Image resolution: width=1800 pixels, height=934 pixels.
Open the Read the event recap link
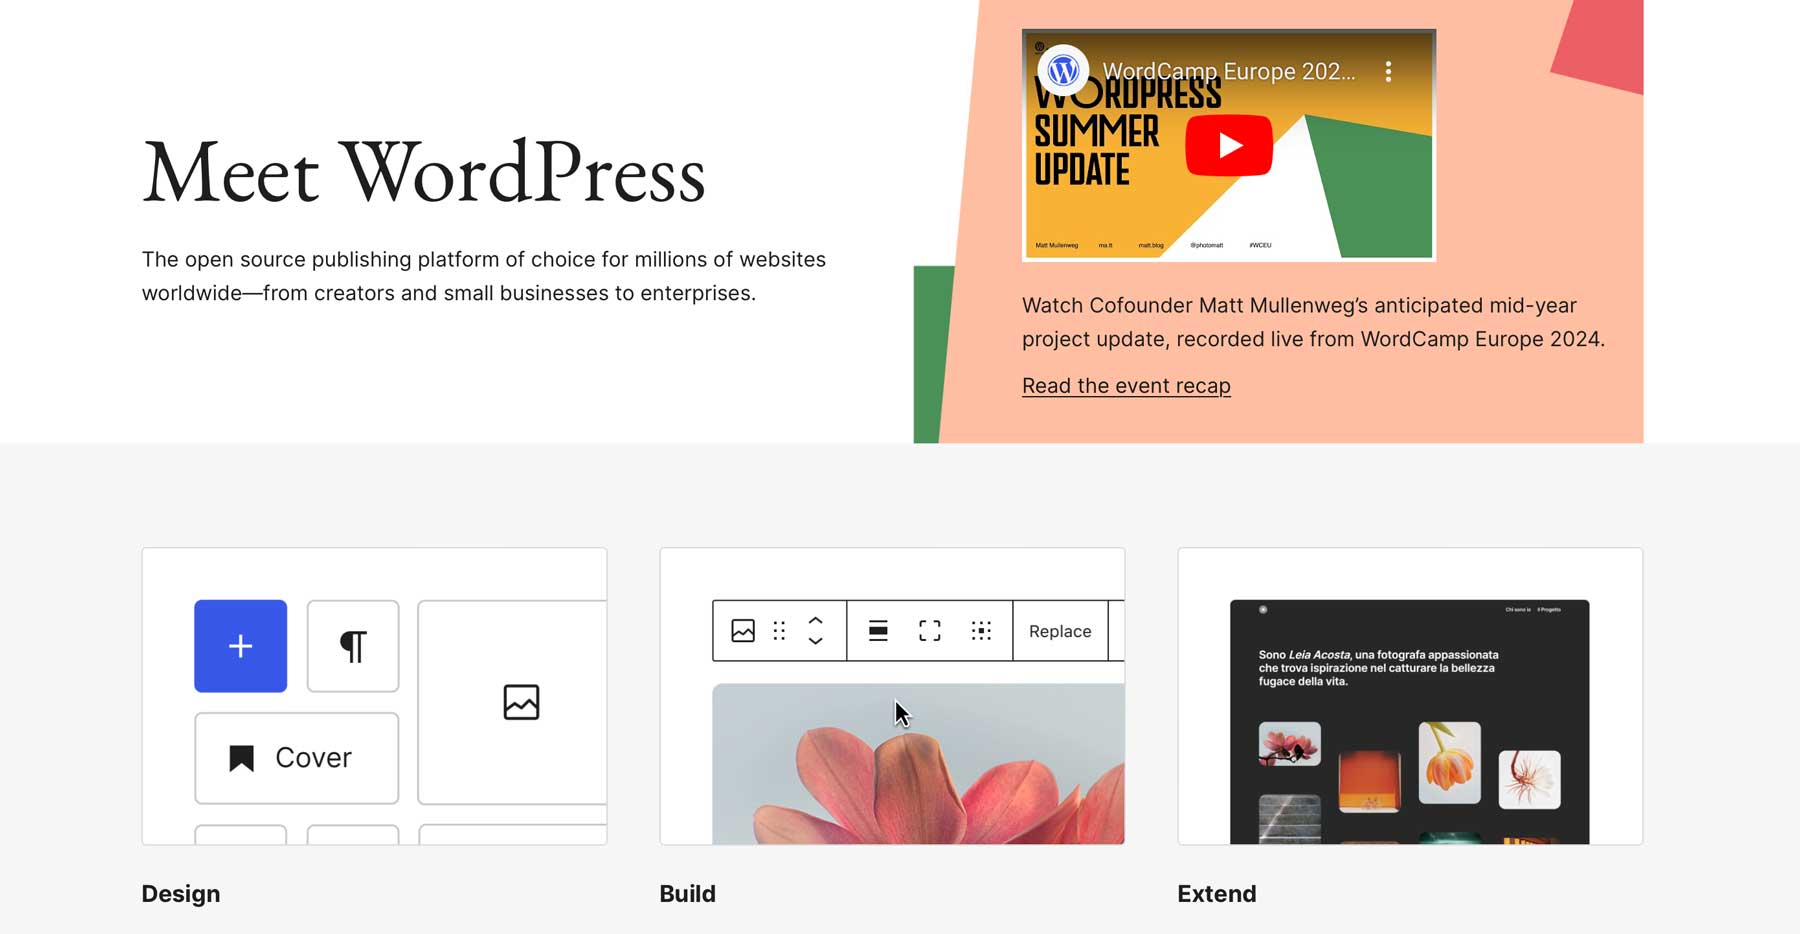(x=1126, y=385)
